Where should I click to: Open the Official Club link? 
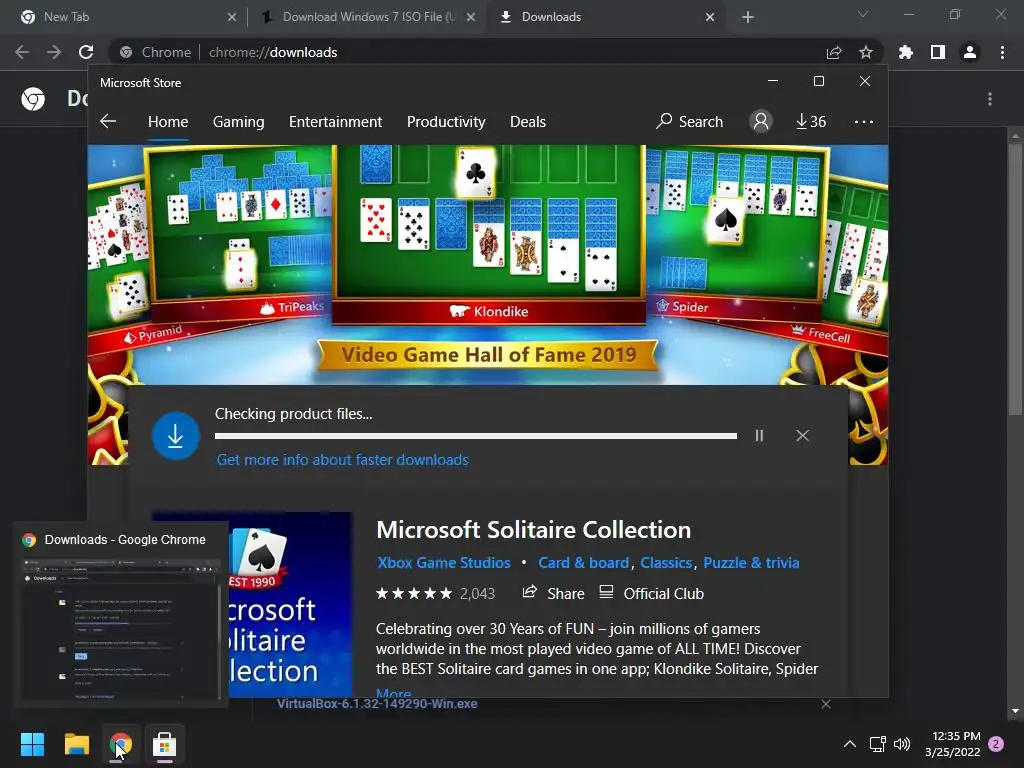[x=651, y=593]
